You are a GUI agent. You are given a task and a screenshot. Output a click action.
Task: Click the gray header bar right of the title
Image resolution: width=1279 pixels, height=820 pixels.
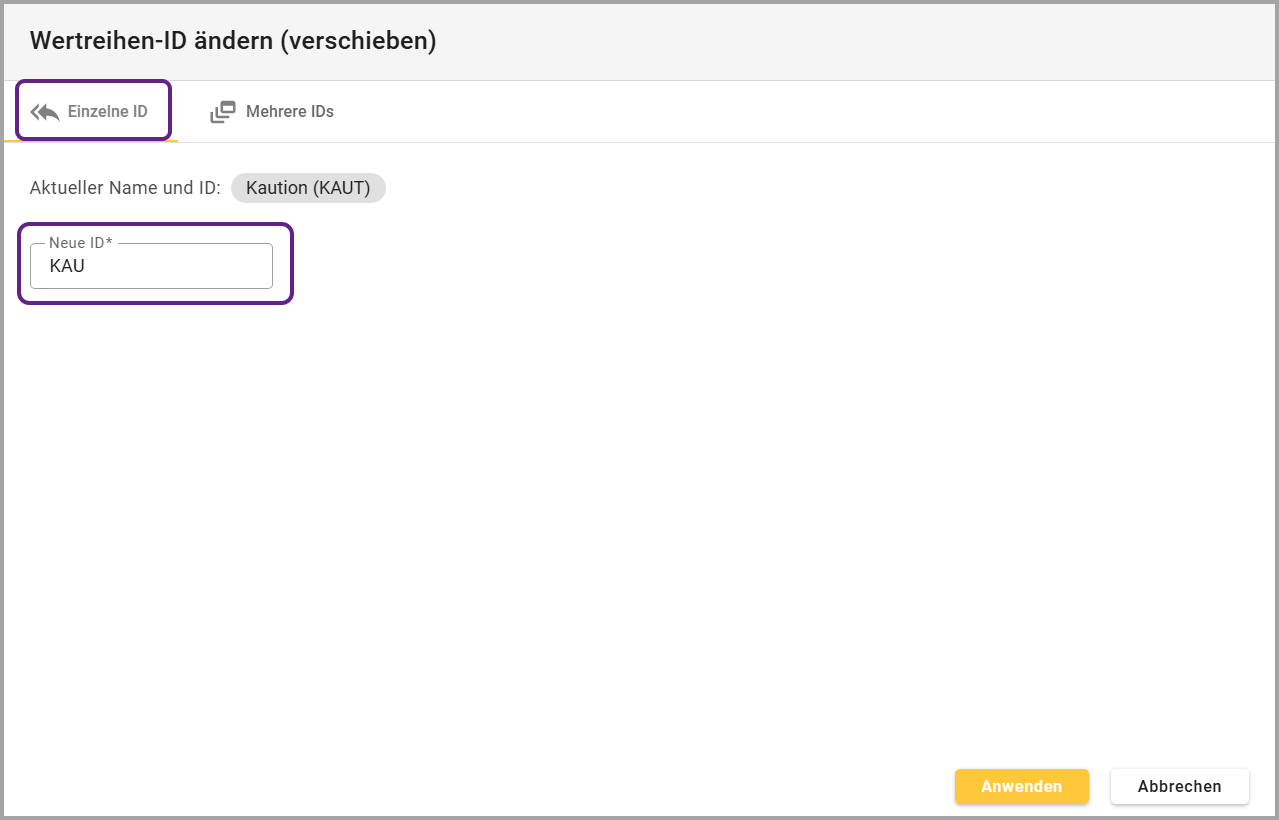coord(850,41)
